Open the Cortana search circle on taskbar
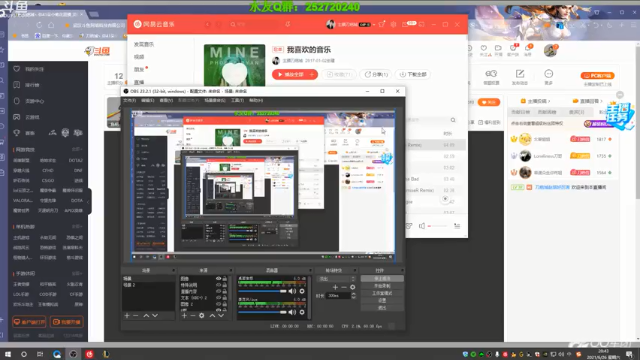Image resolution: width=640 pixels, height=360 pixels. 24,354
